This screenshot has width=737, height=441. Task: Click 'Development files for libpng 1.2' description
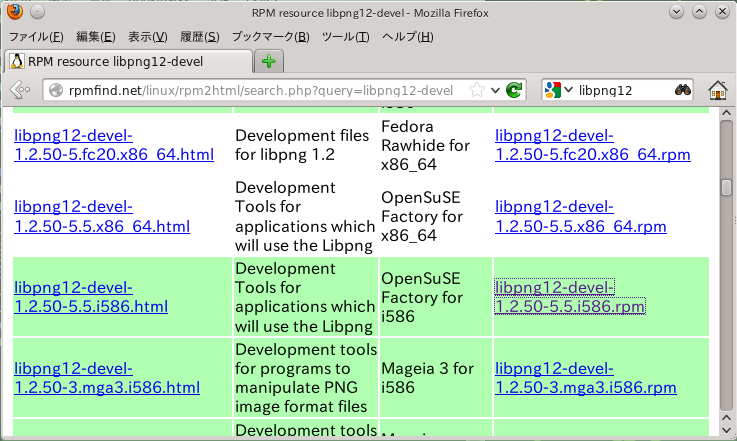(x=302, y=145)
